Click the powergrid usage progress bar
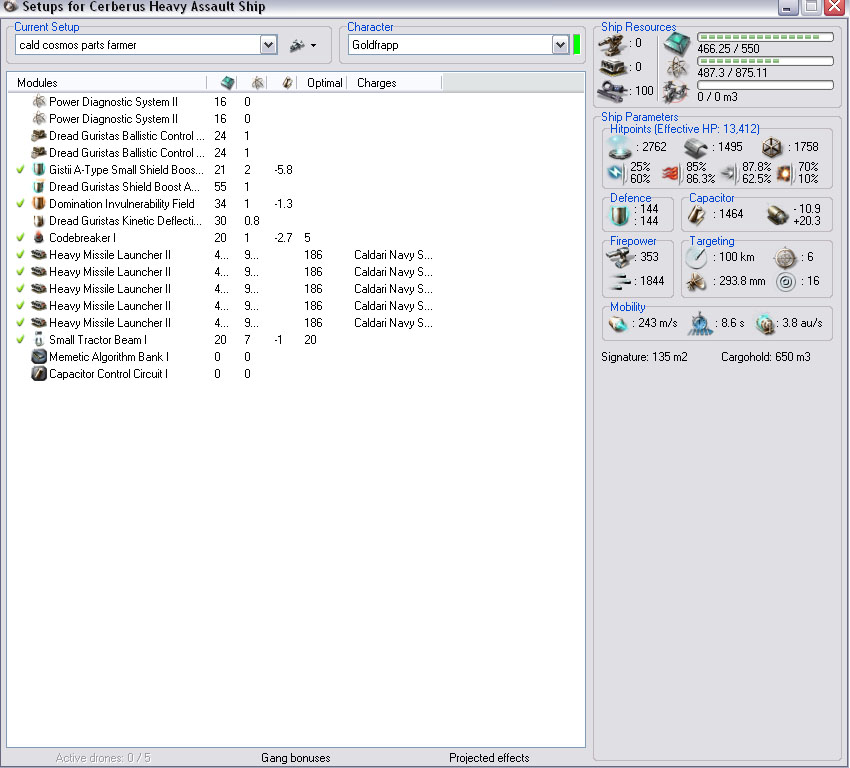Viewport: 850px width, 768px height. pos(765,61)
